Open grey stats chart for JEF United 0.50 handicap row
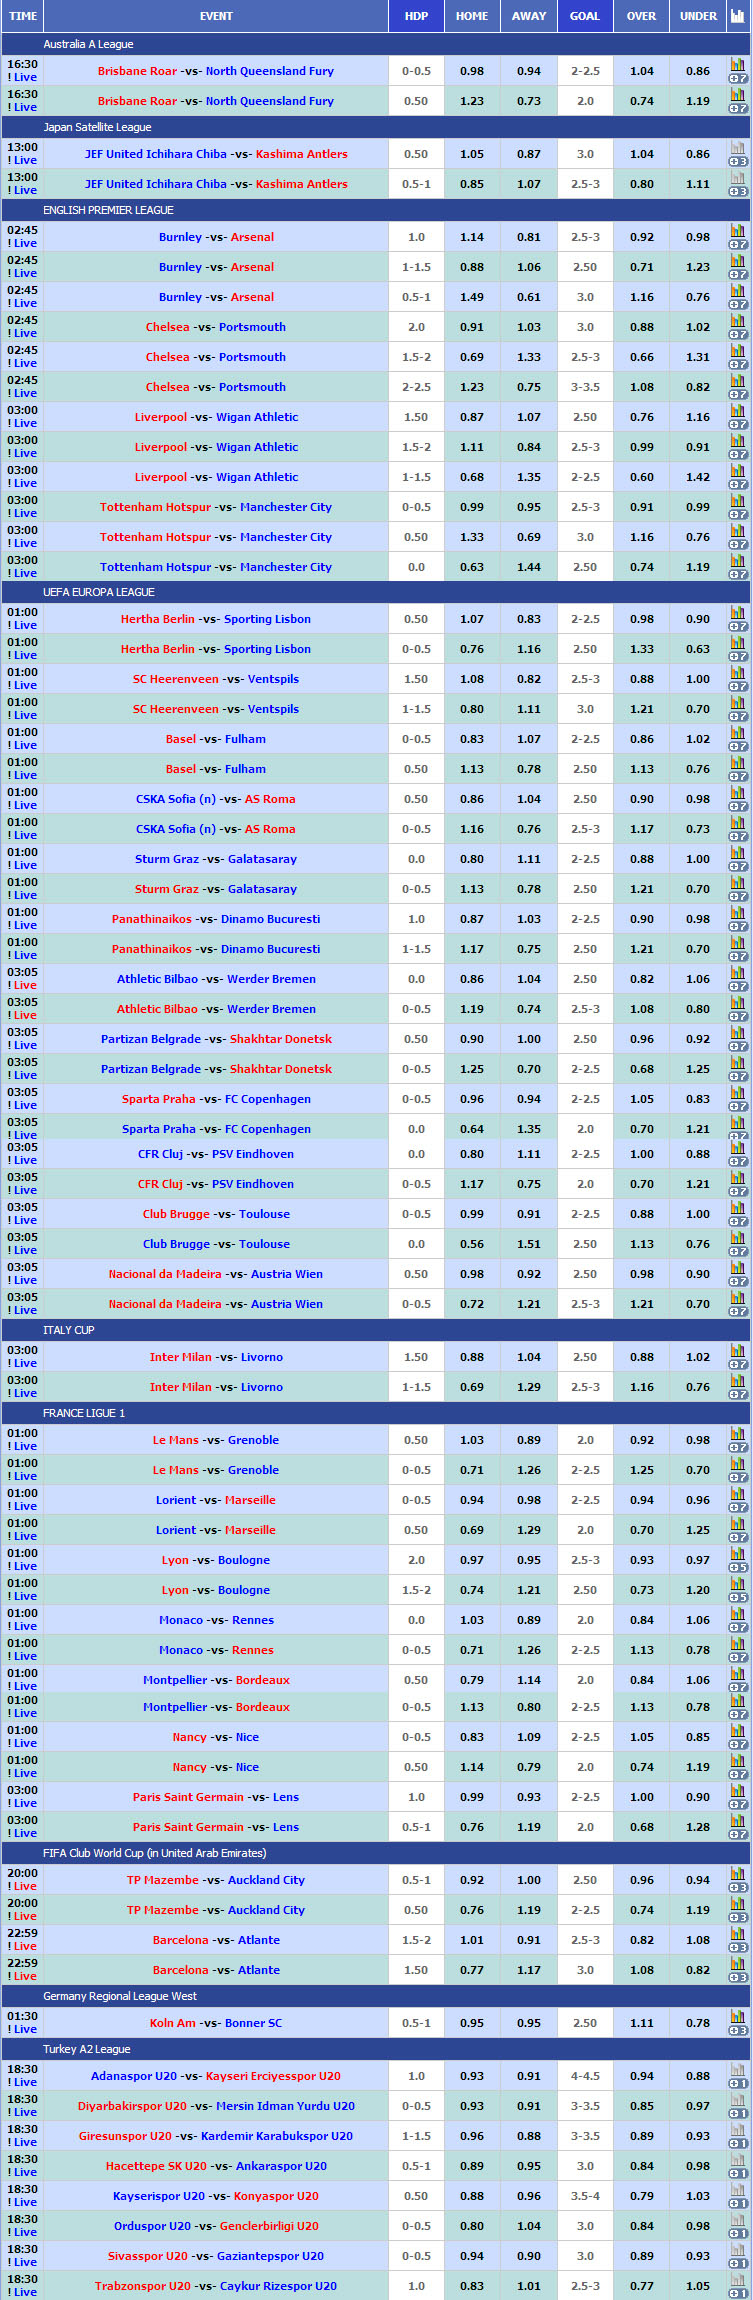Viewport: 753px width, 2300px height. coord(738,148)
